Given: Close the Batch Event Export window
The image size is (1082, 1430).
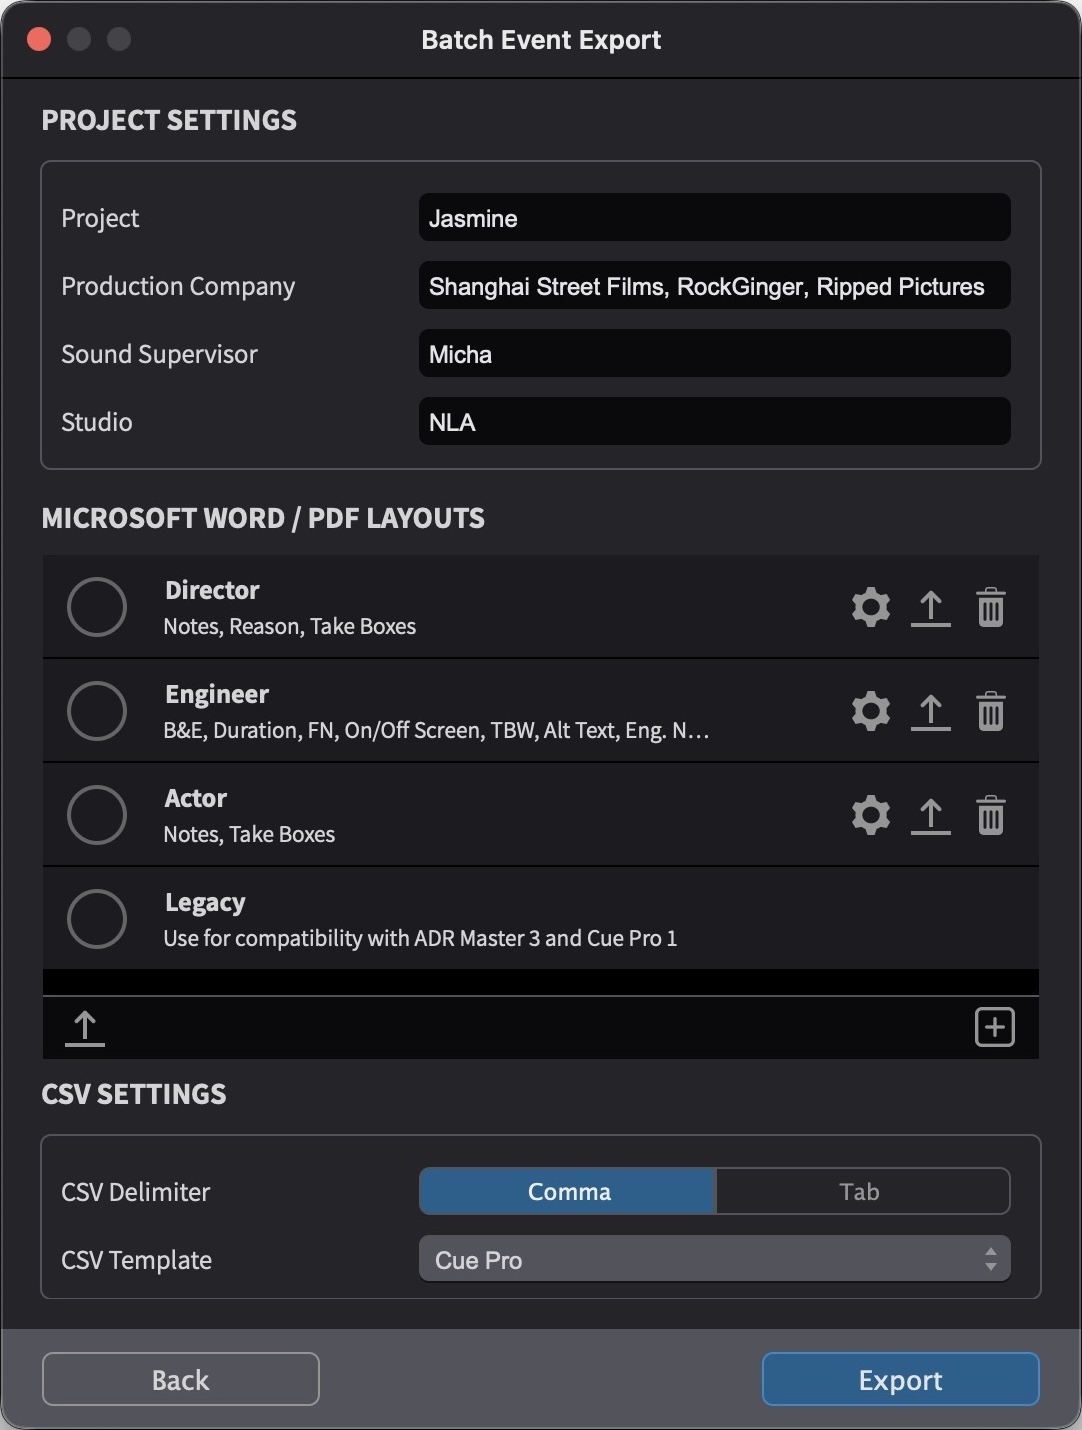Looking at the screenshot, I should point(39,39).
